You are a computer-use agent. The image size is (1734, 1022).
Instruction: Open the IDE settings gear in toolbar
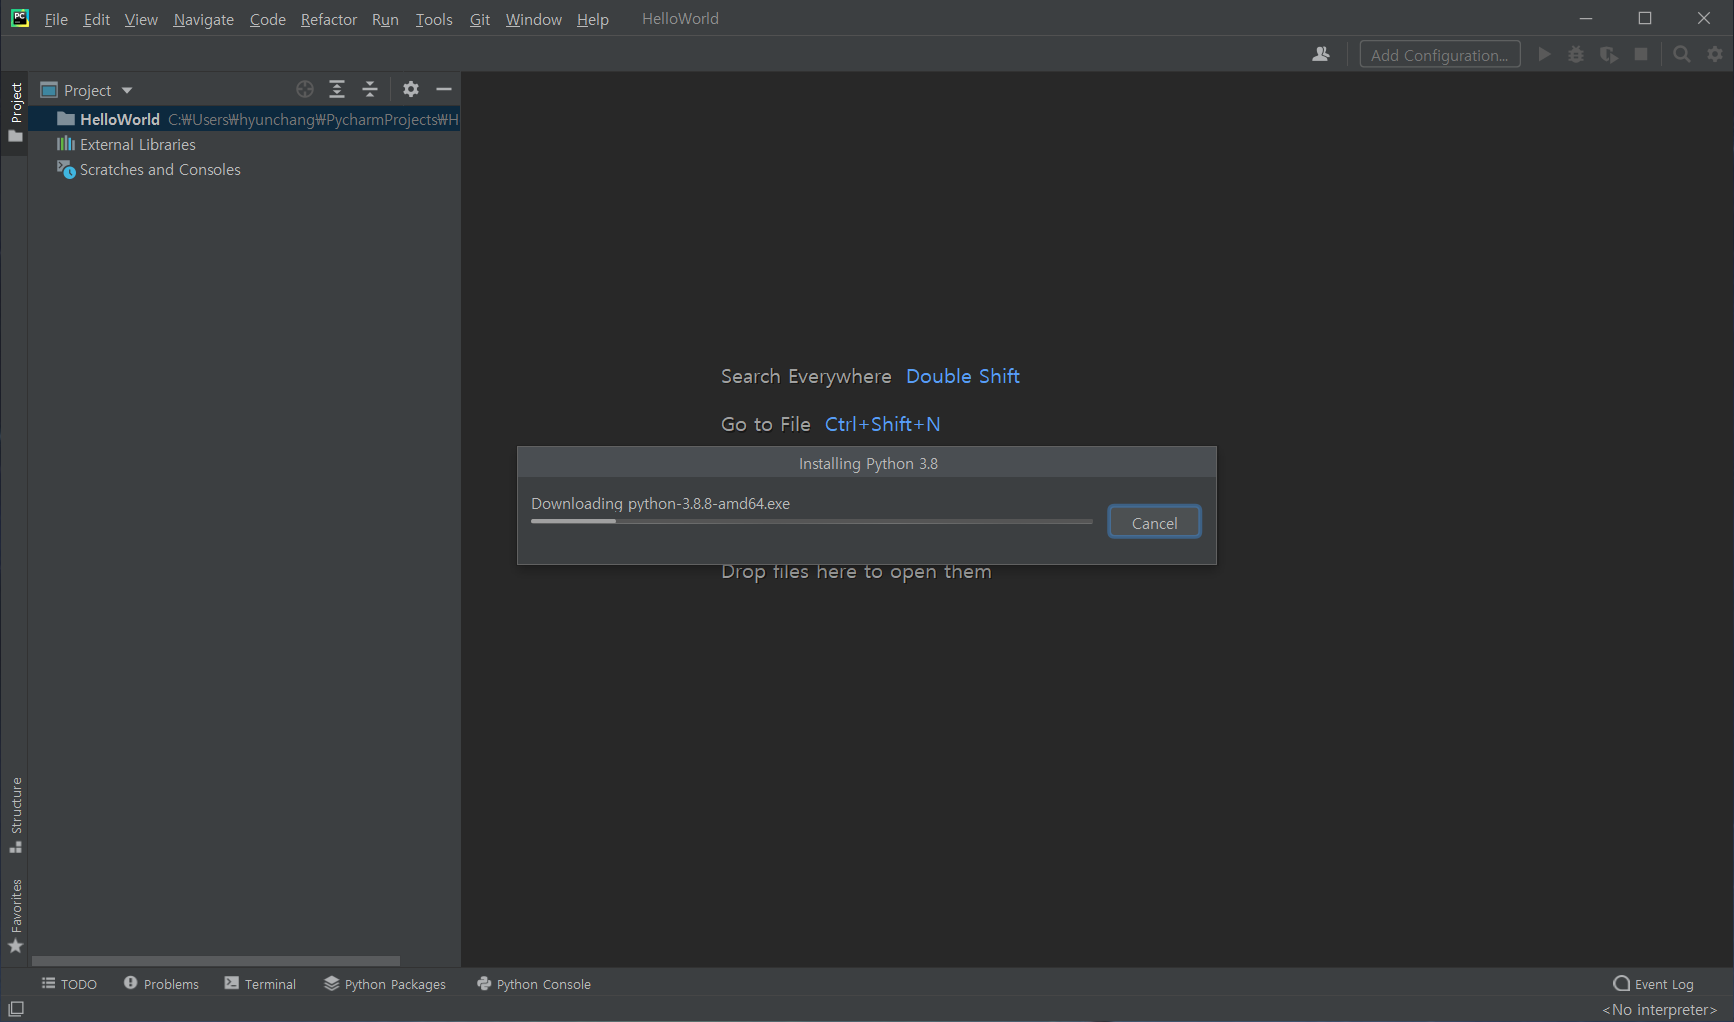pos(1715,54)
